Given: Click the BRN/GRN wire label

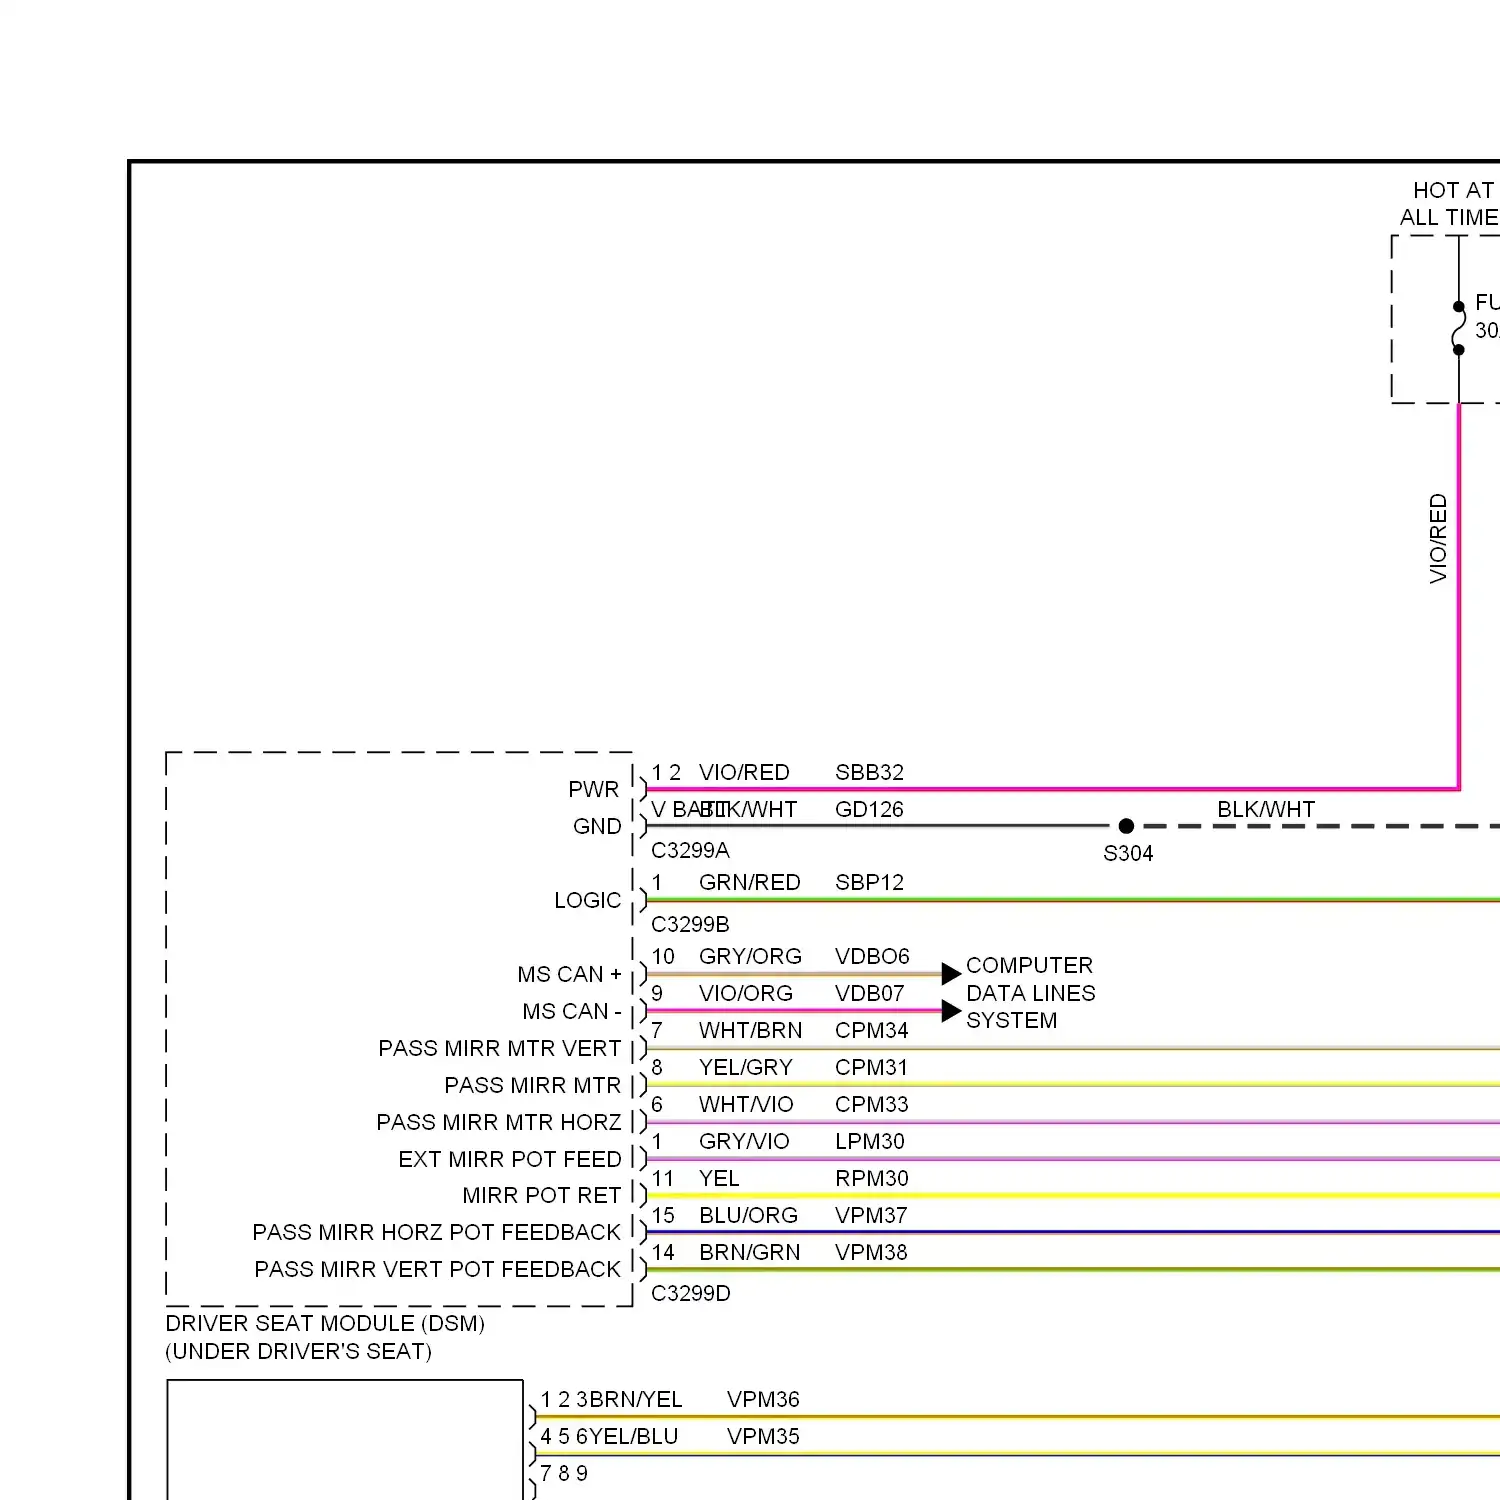Looking at the screenshot, I should coord(750,1252).
